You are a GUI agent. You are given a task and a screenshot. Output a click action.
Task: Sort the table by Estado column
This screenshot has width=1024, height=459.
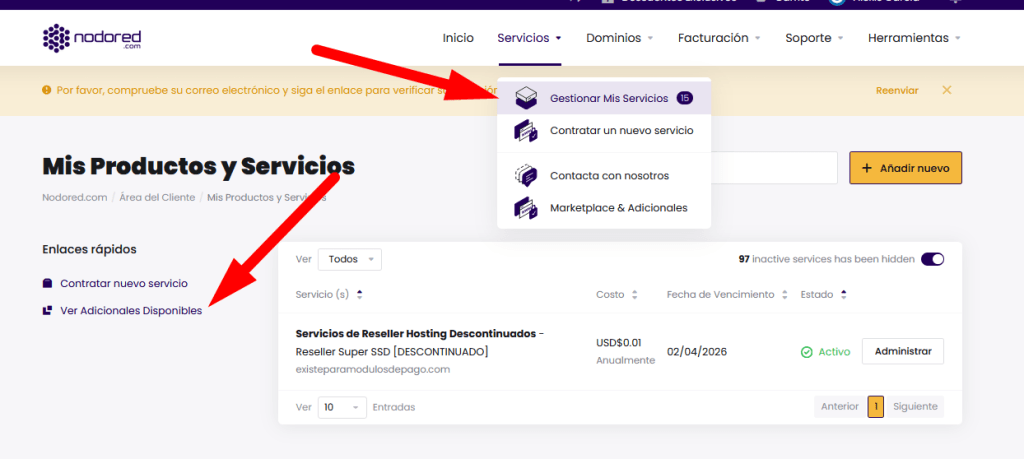824,294
